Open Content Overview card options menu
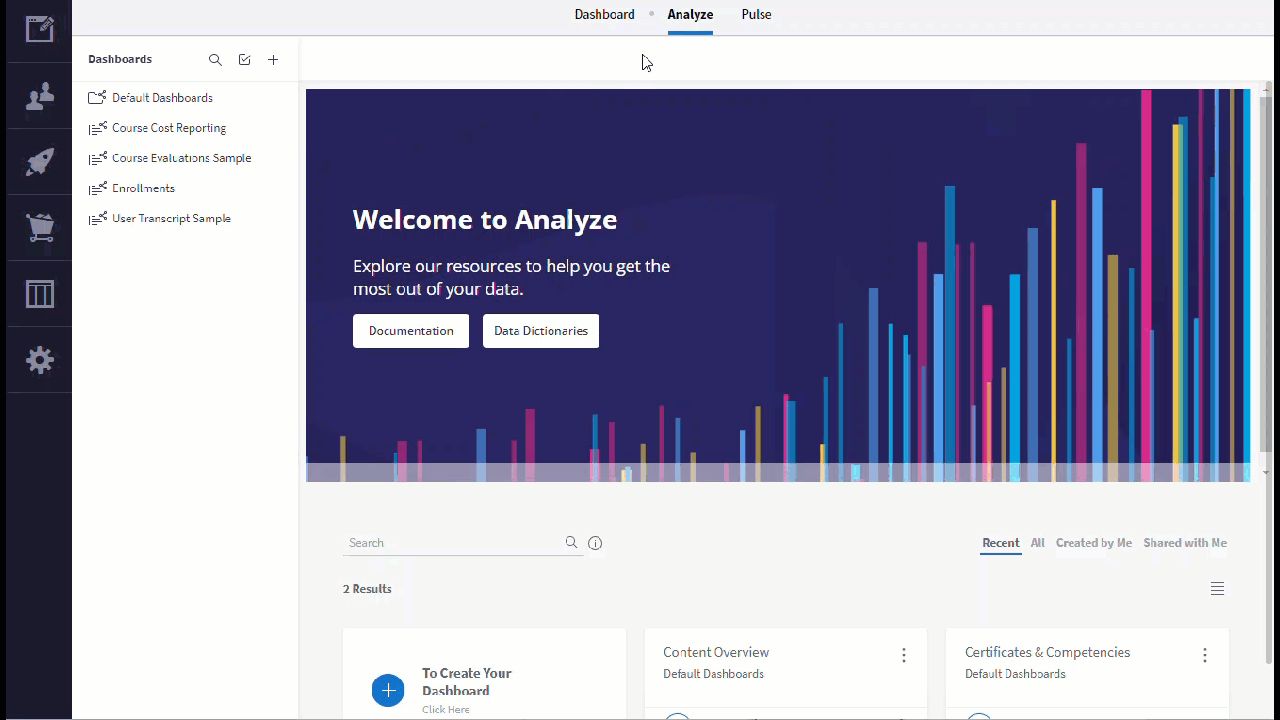1280x720 pixels. click(x=903, y=655)
